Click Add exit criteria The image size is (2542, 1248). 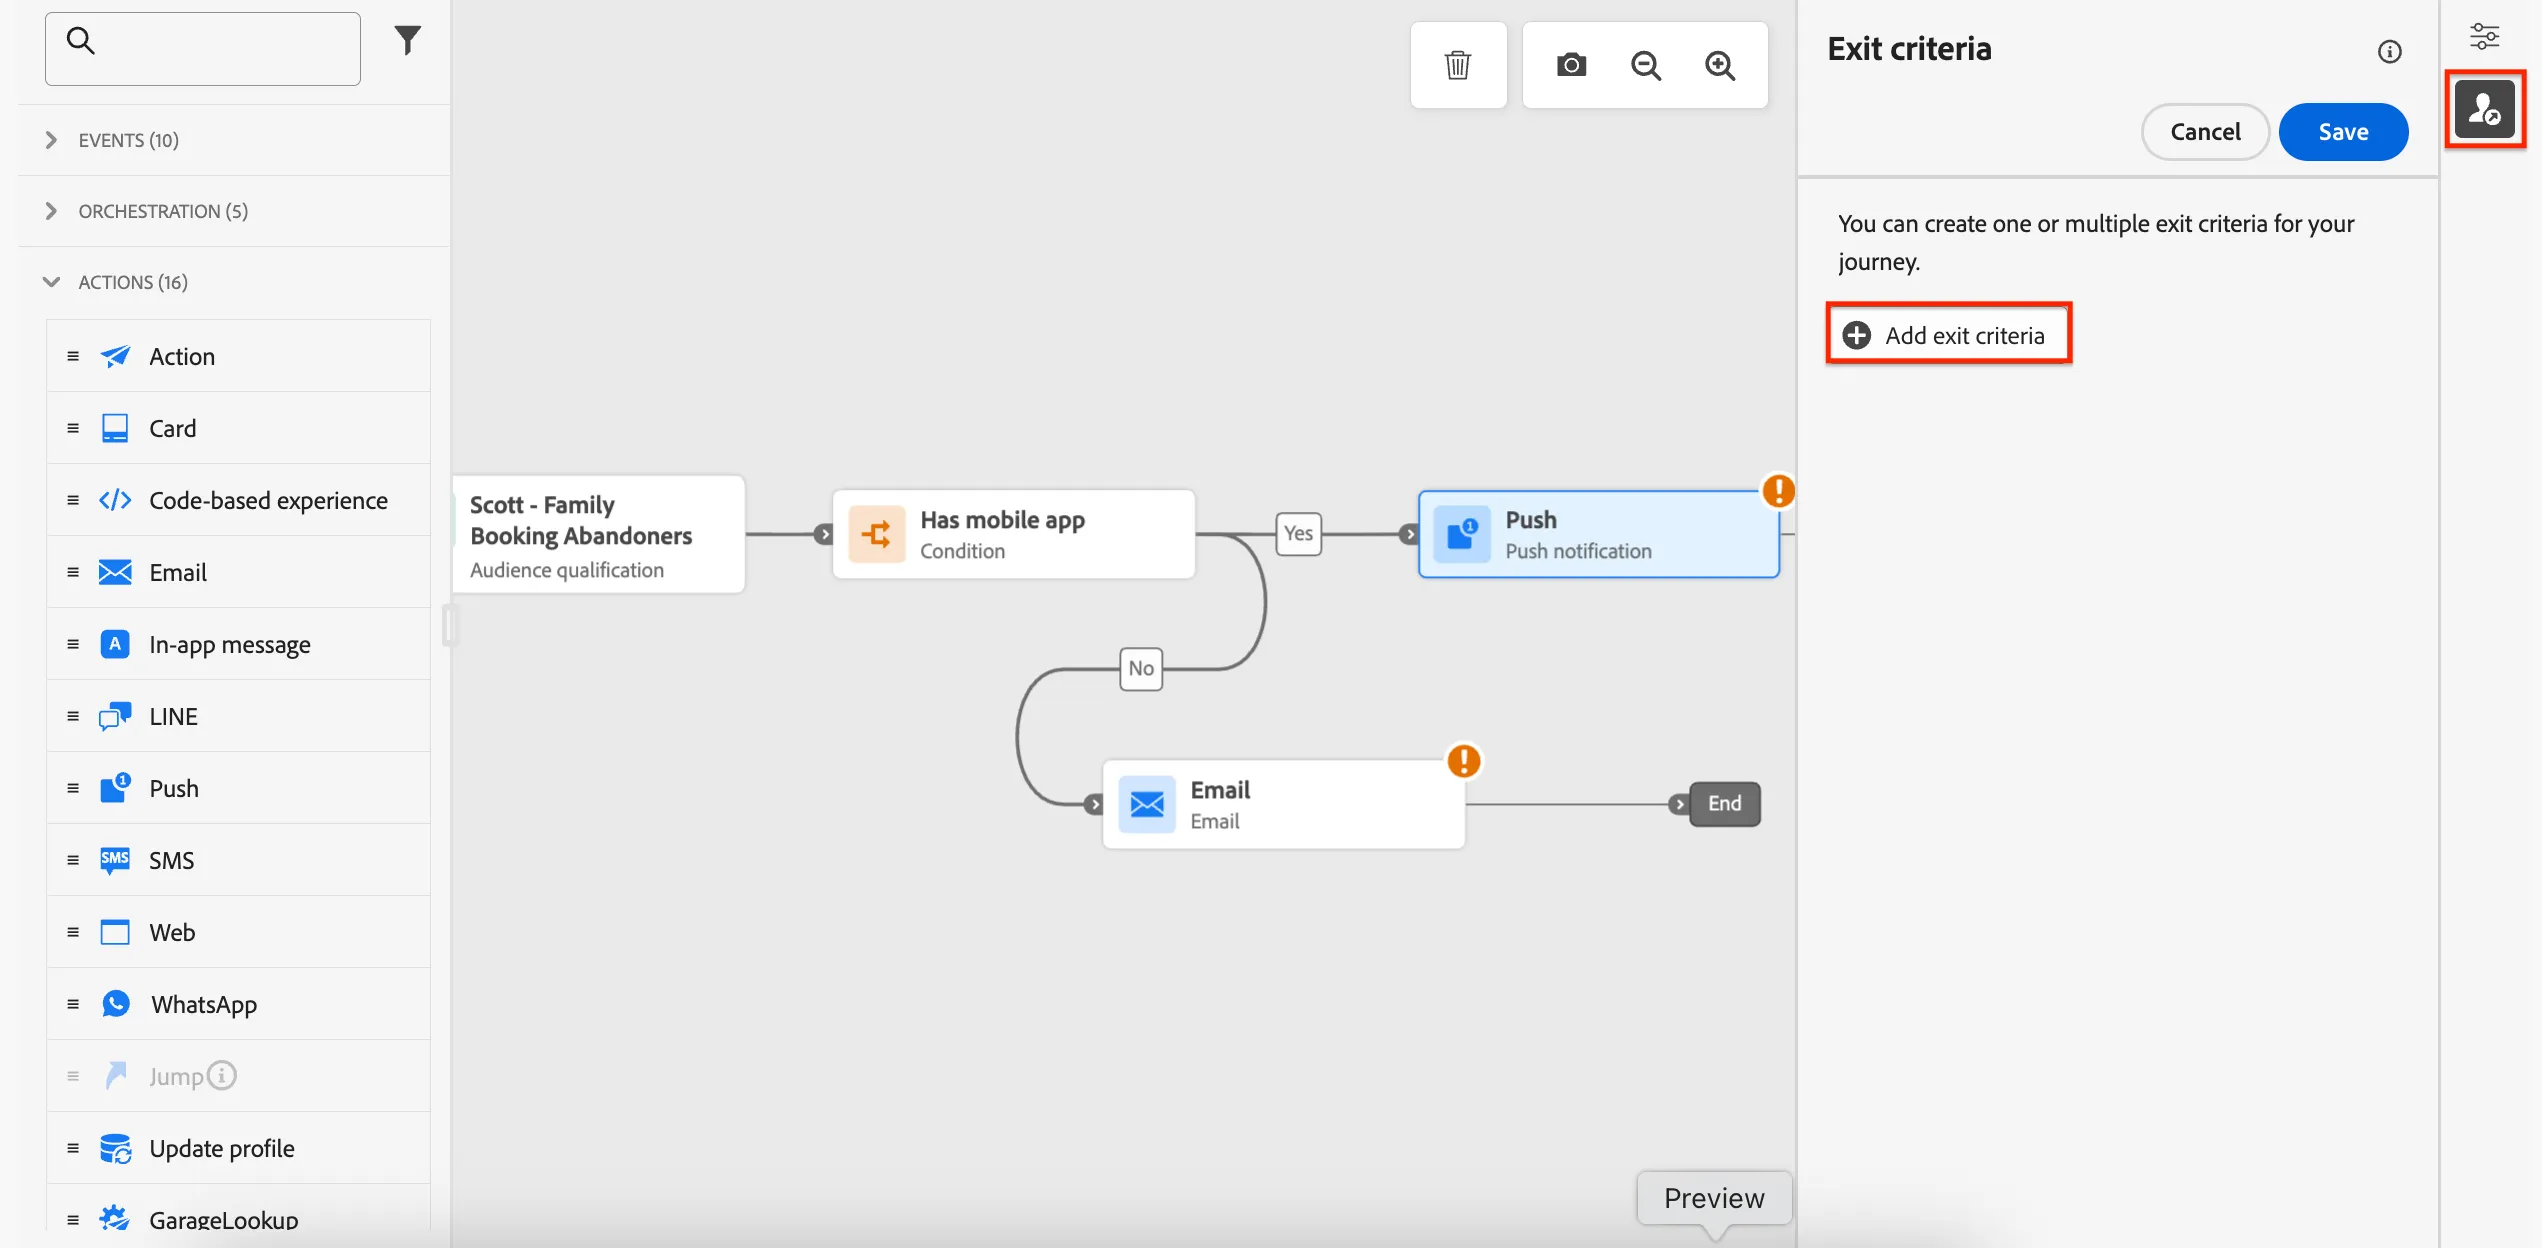1947,335
